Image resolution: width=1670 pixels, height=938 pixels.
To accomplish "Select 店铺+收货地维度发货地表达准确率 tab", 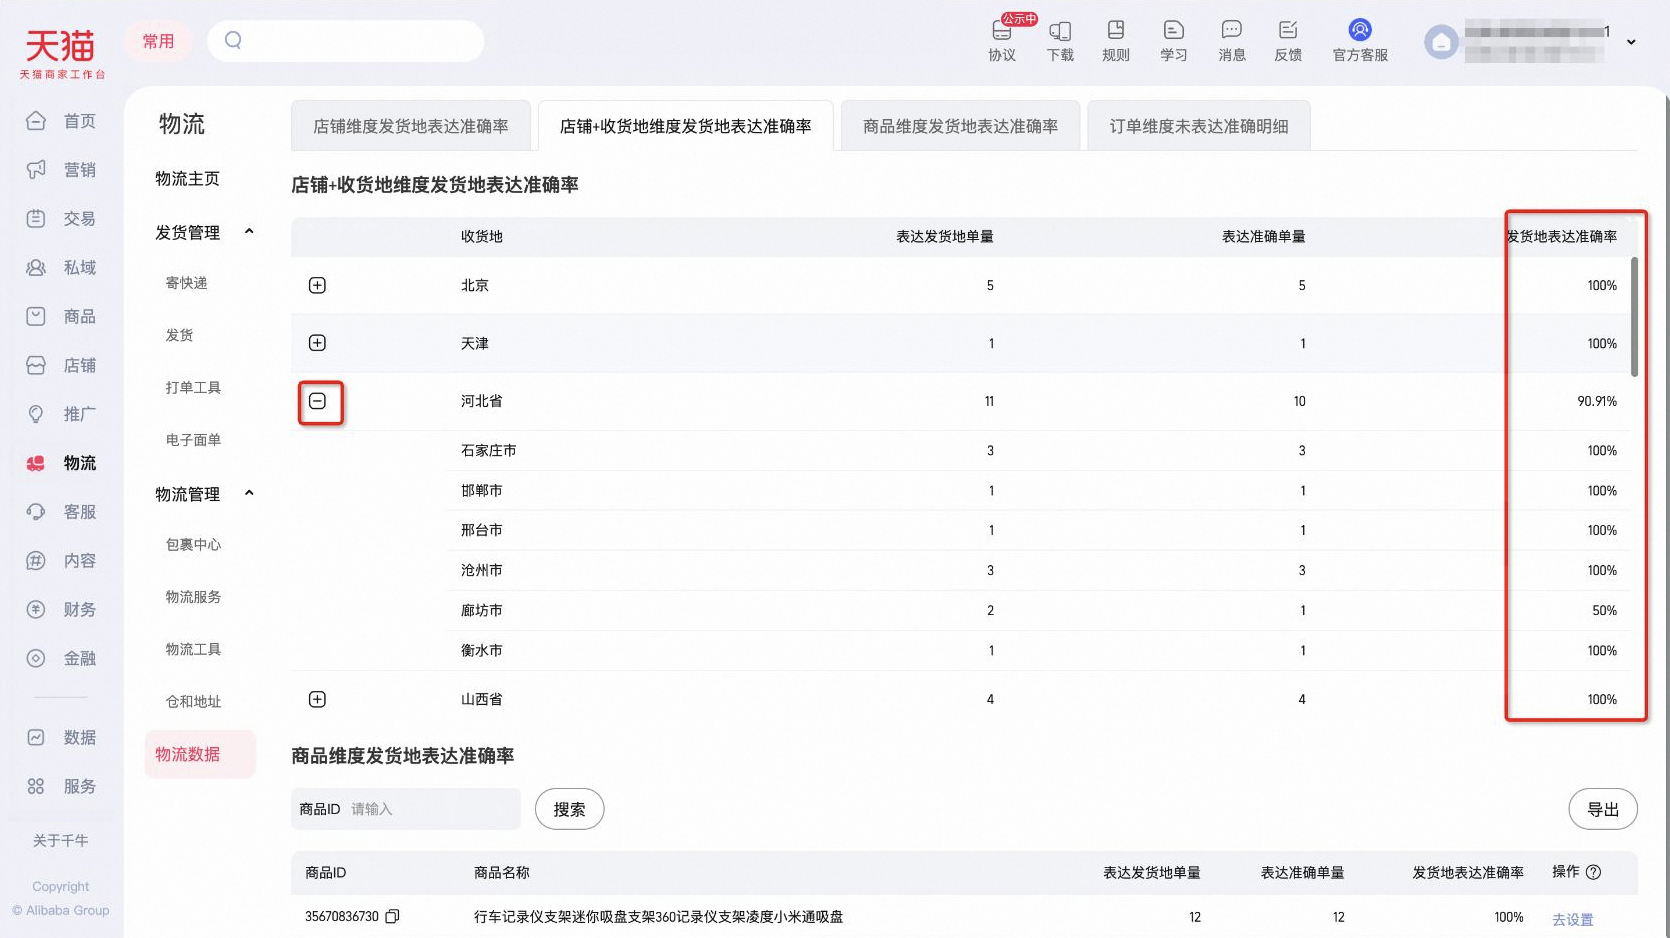I will tap(686, 126).
